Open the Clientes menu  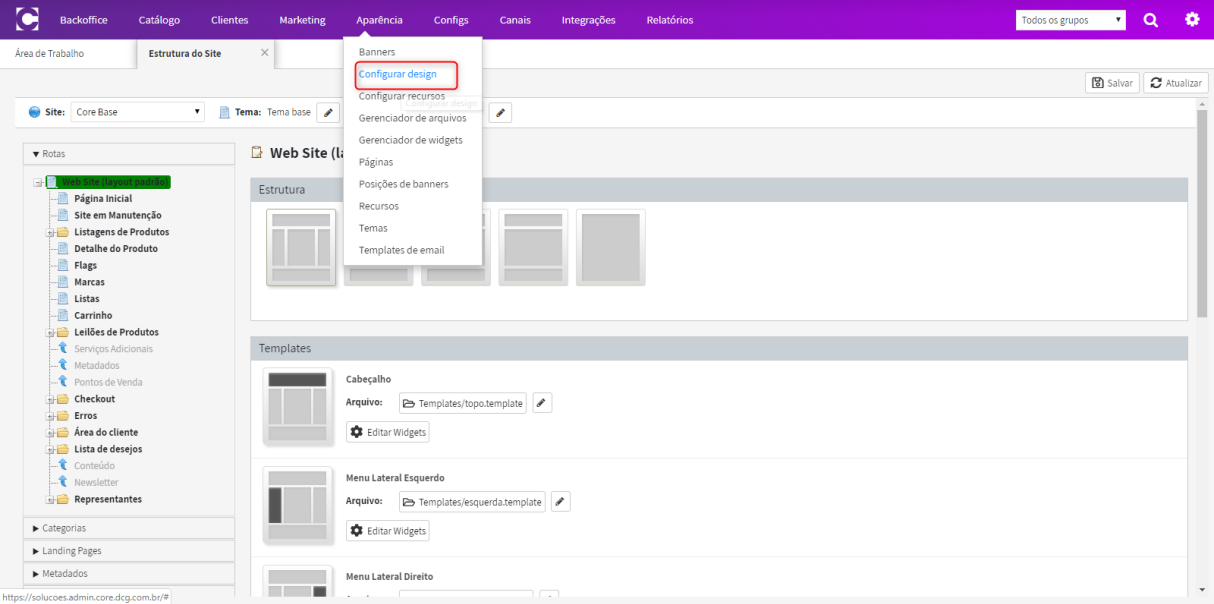(230, 20)
